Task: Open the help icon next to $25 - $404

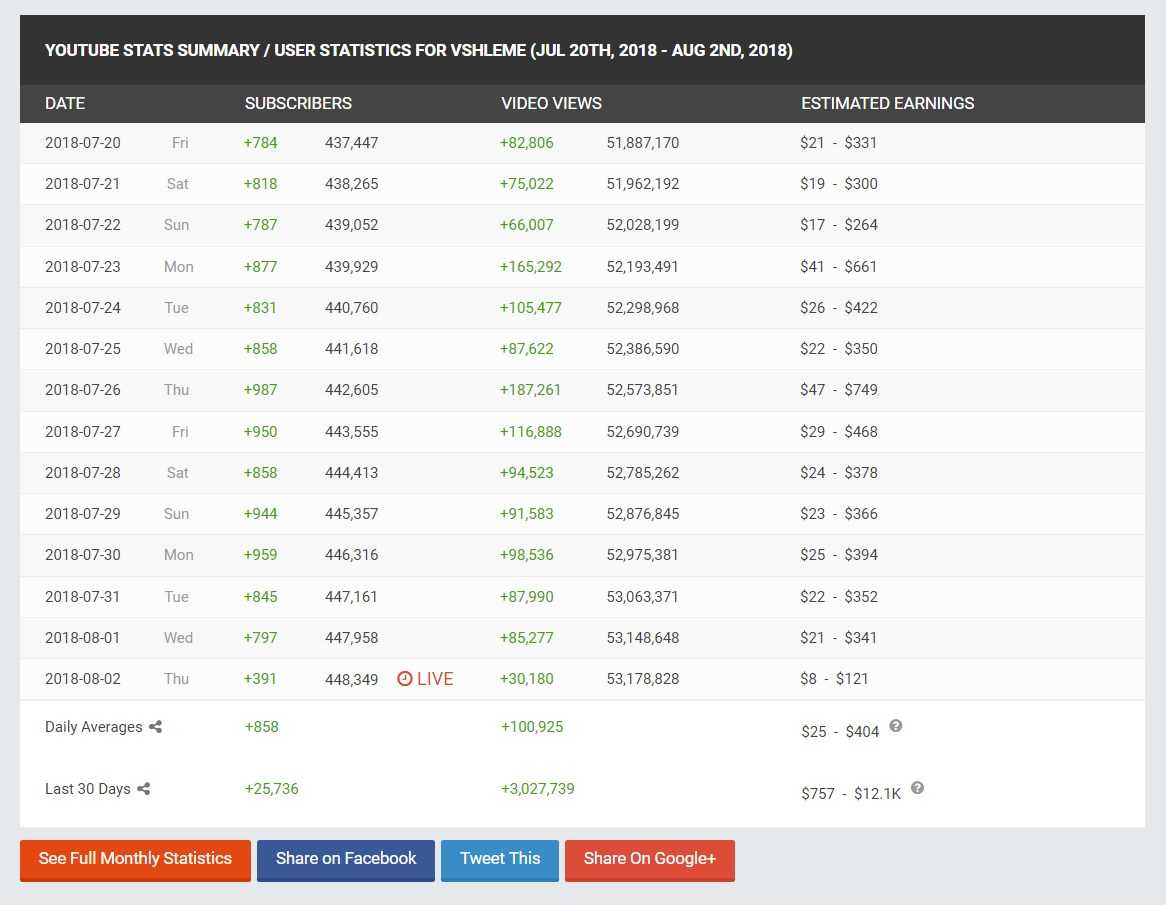Action: coord(896,726)
